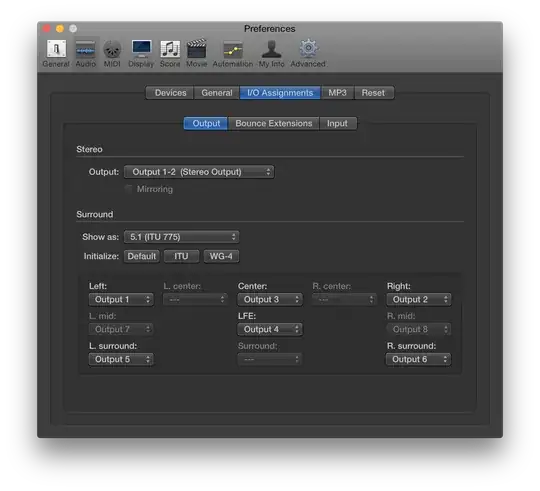Image resolution: width=540 pixels, height=491 pixels.
Task: Switch to the Devices tab
Action: (170, 93)
